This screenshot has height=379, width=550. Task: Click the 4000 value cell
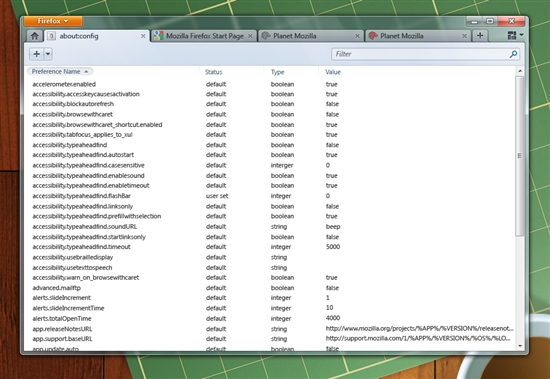click(x=333, y=318)
